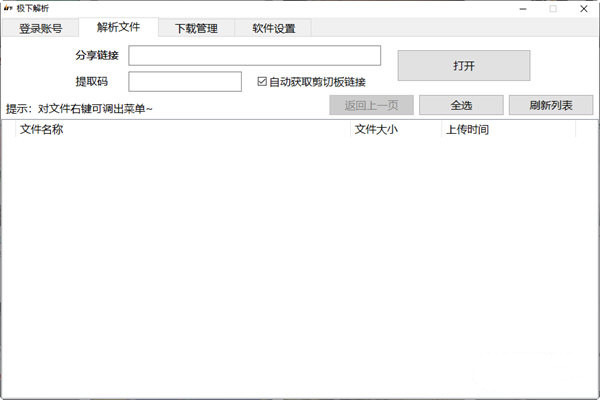Click the 提示 hint text about right-click menu
Image resolution: width=600 pixels, height=400 pixels.
(79, 109)
